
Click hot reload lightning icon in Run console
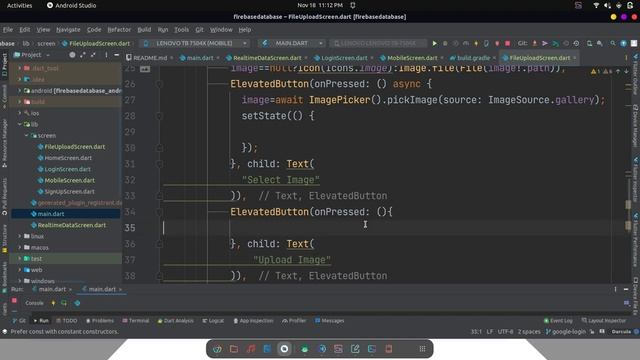[53, 303]
